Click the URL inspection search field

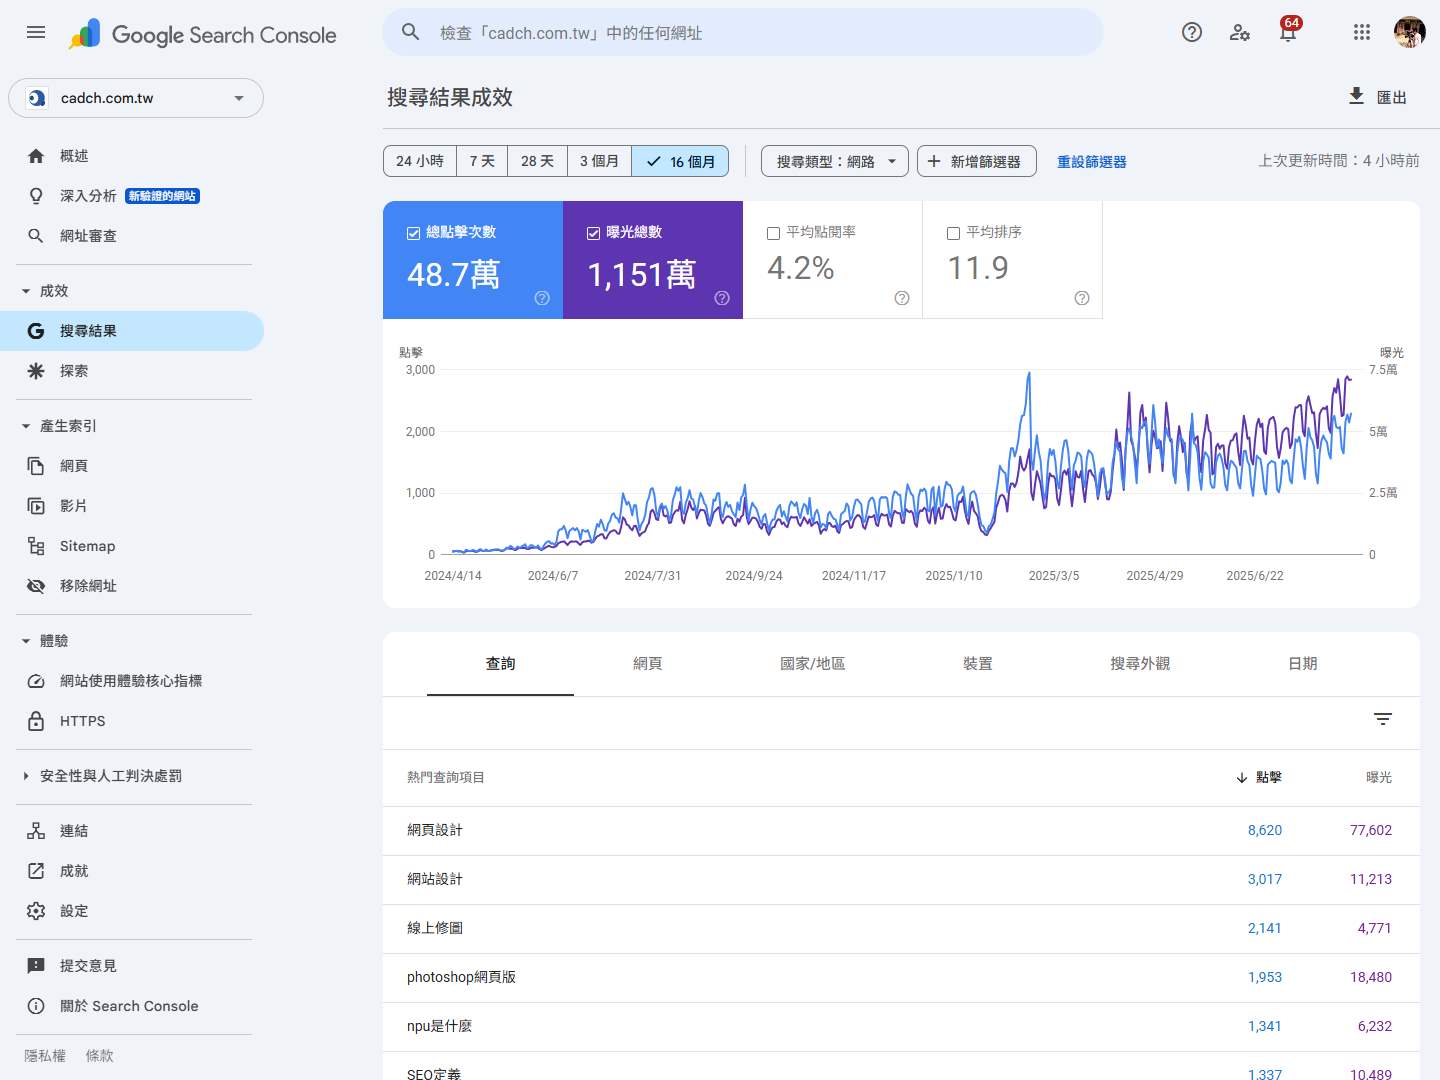coord(742,33)
